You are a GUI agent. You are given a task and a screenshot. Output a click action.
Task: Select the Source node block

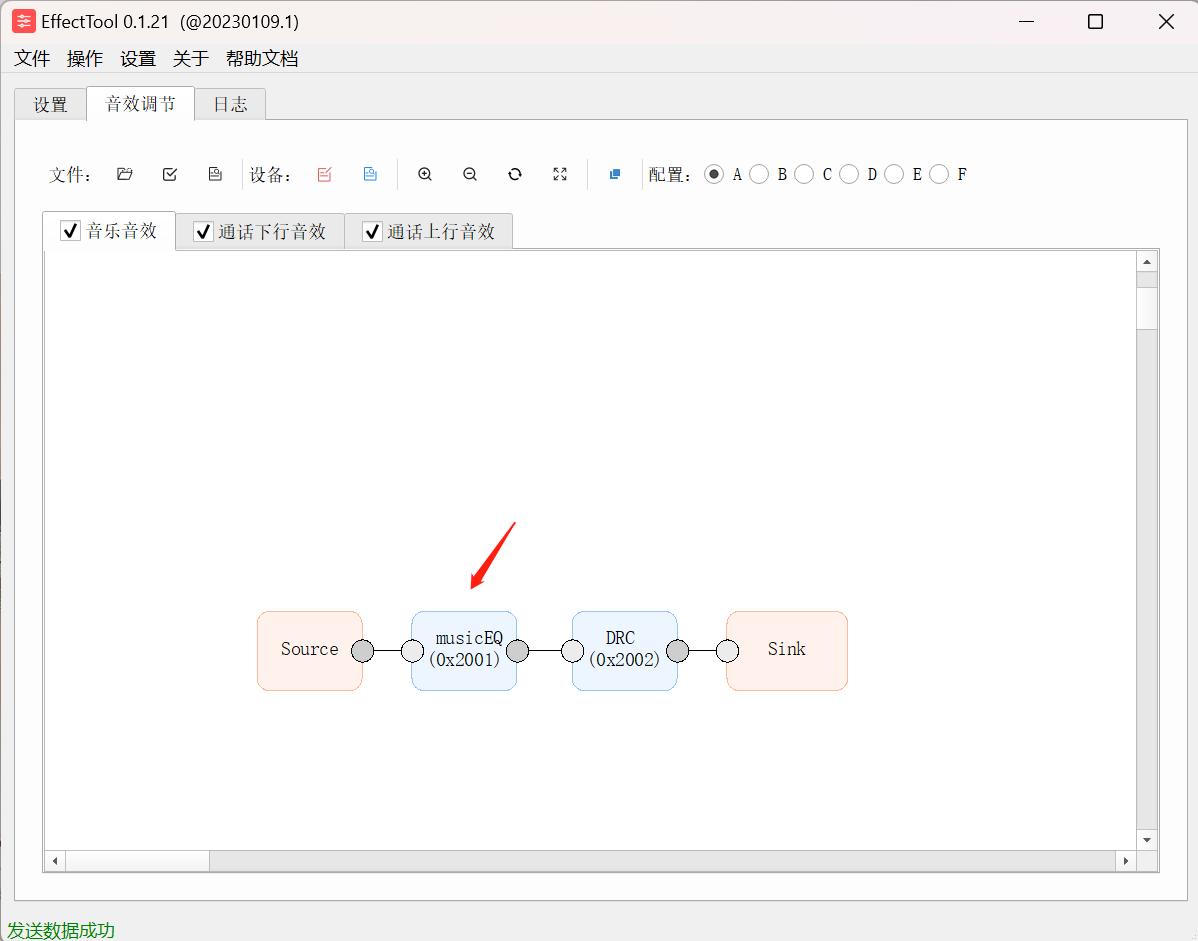[x=310, y=651]
